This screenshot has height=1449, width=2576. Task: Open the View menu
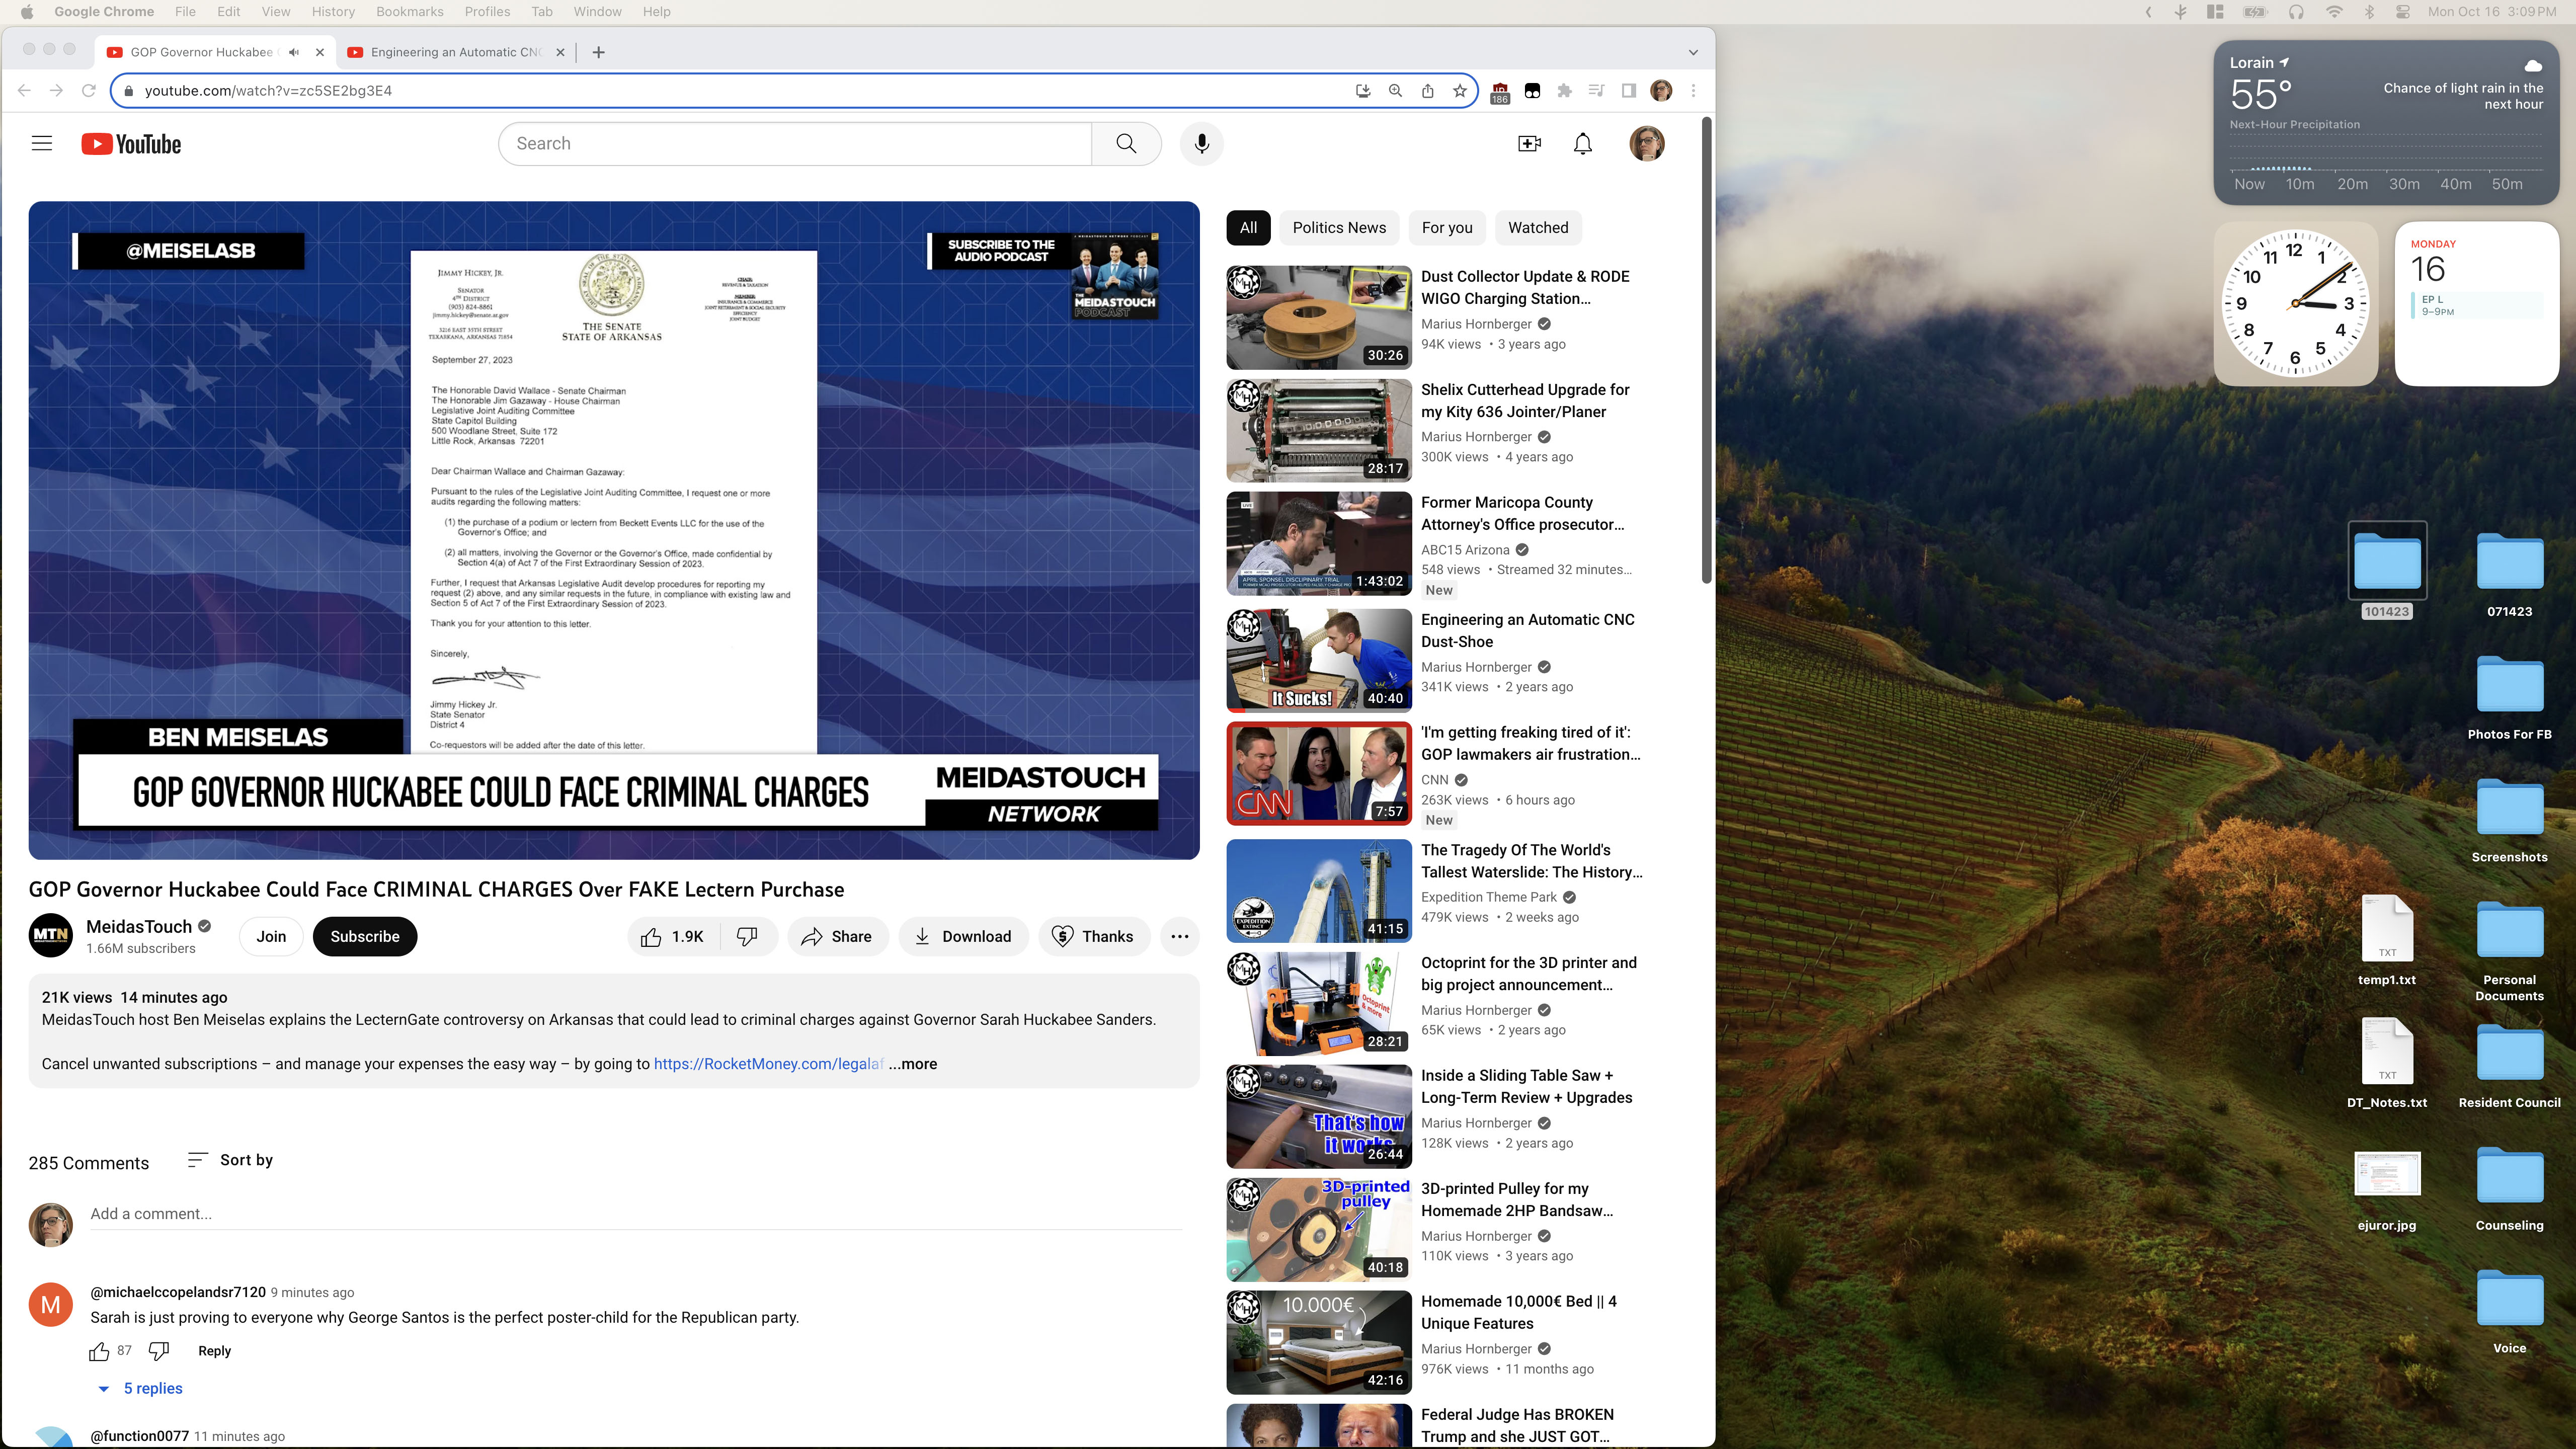(275, 12)
